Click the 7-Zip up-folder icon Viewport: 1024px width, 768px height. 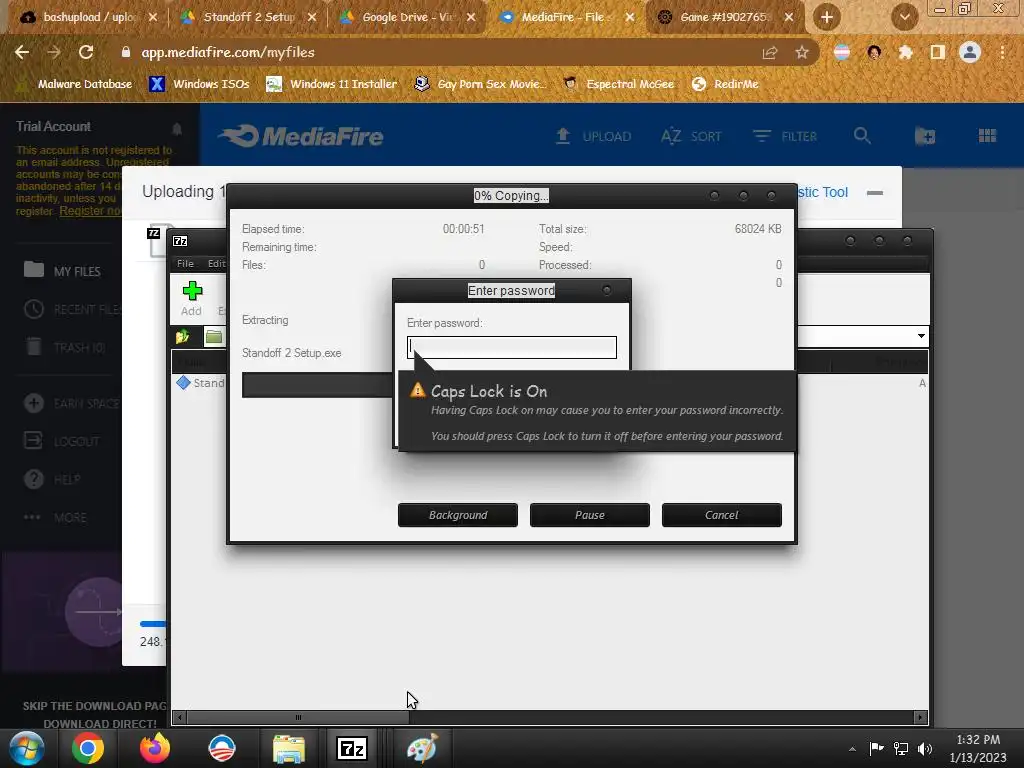tap(182, 337)
